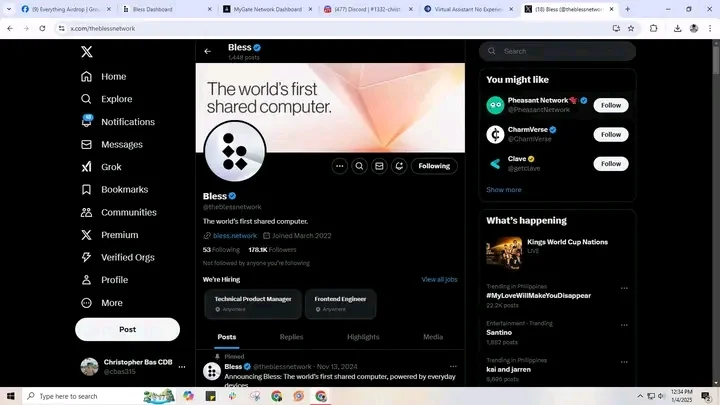Switch to Bless Dashboard browser tab
Image resolution: width=720 pixels, height=405 pixels.
pos(166,9)
